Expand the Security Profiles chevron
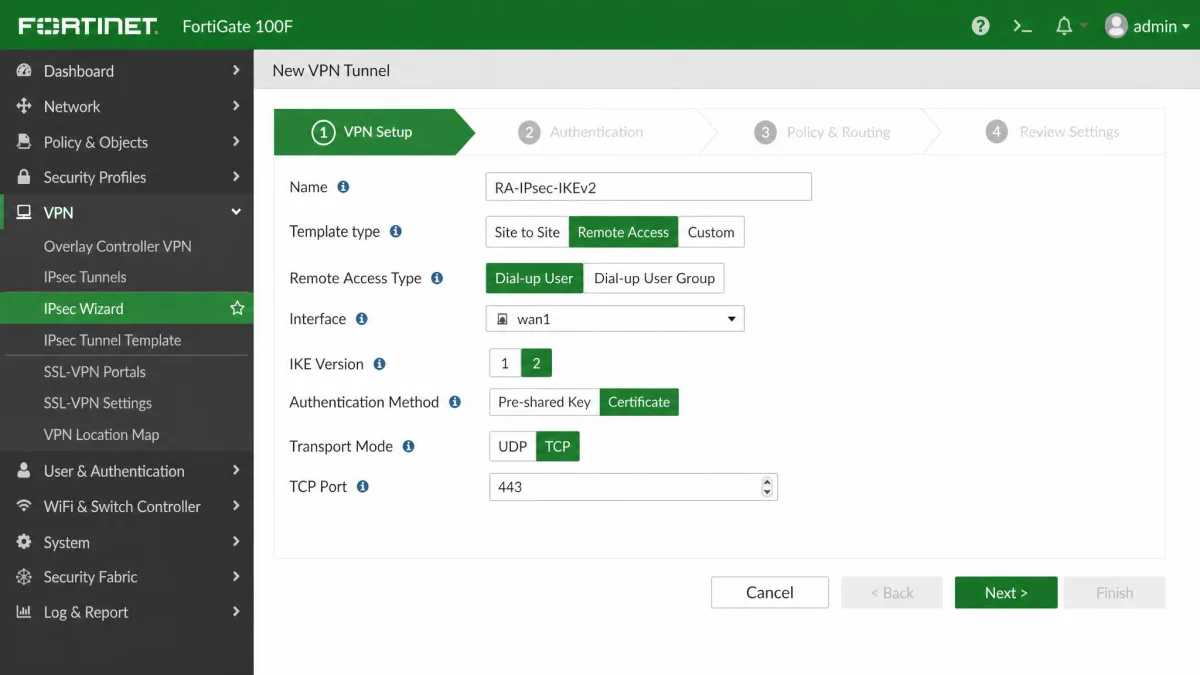 click(x=236, y=176)
